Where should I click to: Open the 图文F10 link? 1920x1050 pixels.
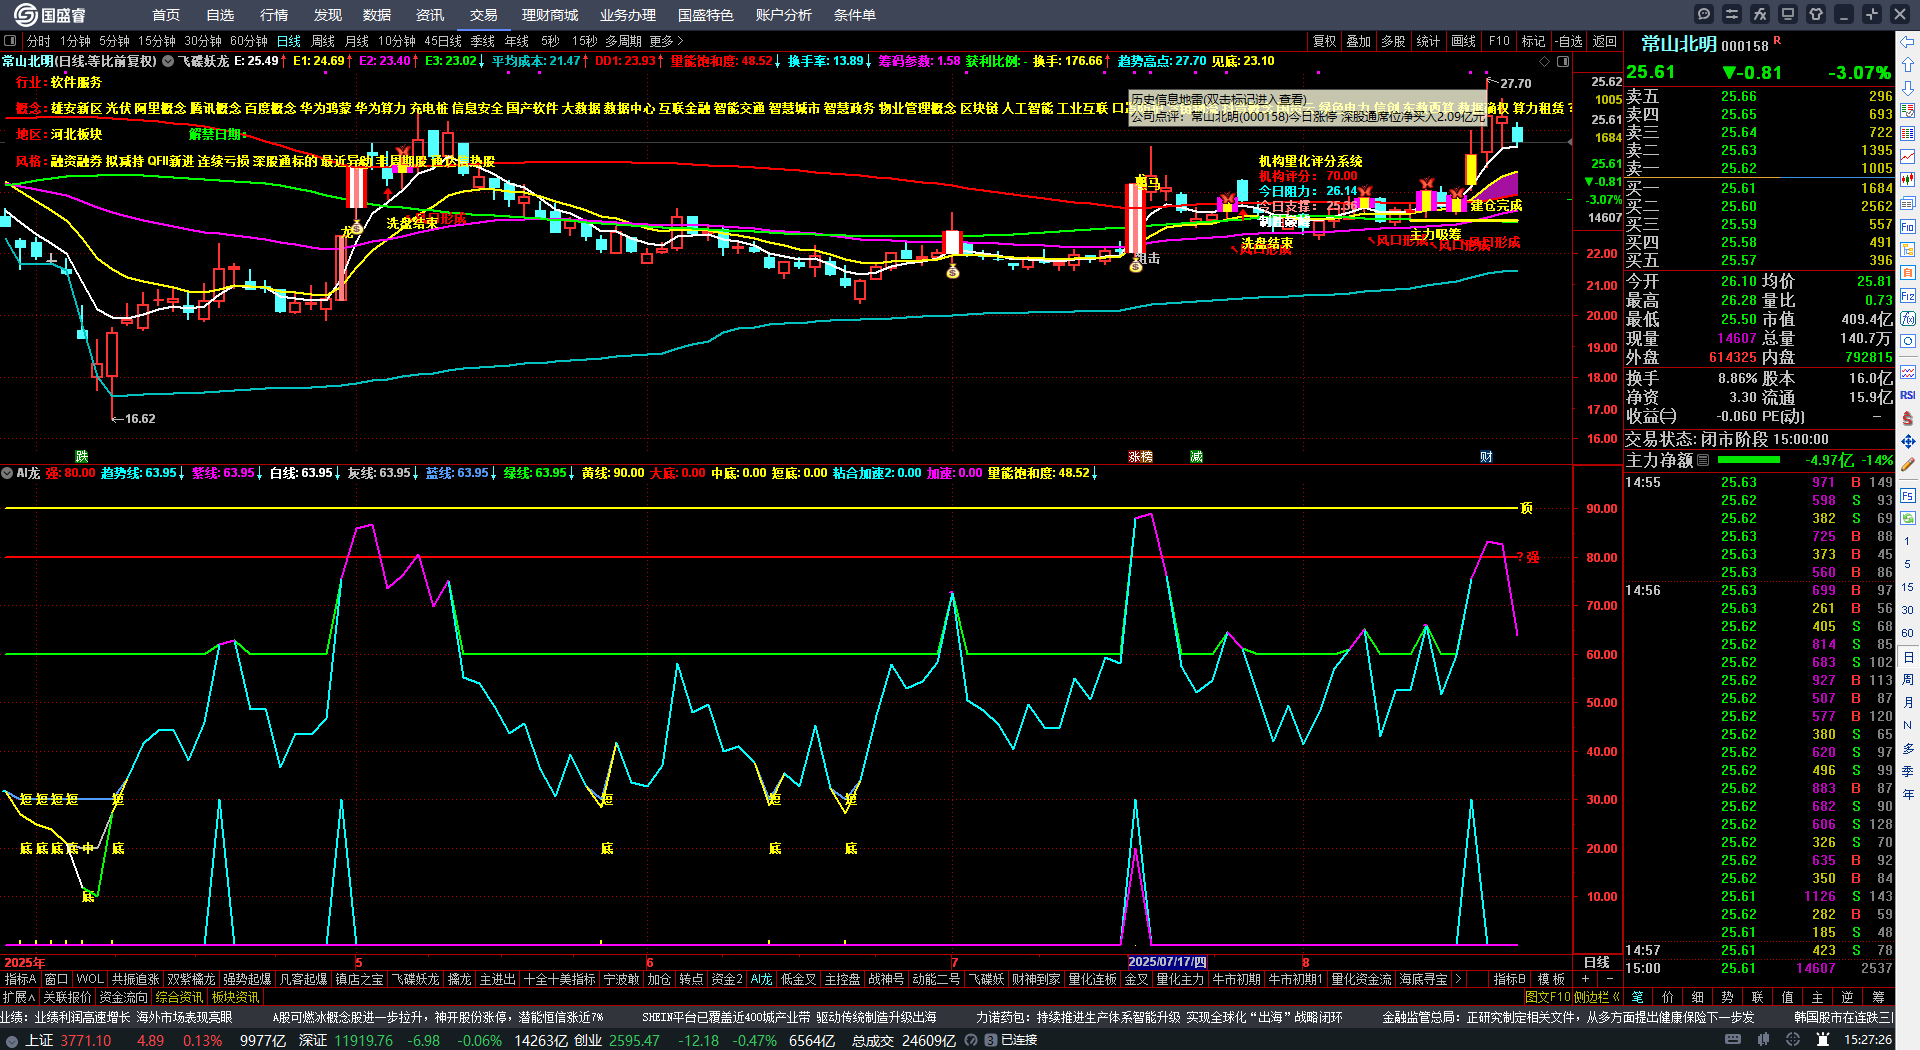pos(1548,997)
